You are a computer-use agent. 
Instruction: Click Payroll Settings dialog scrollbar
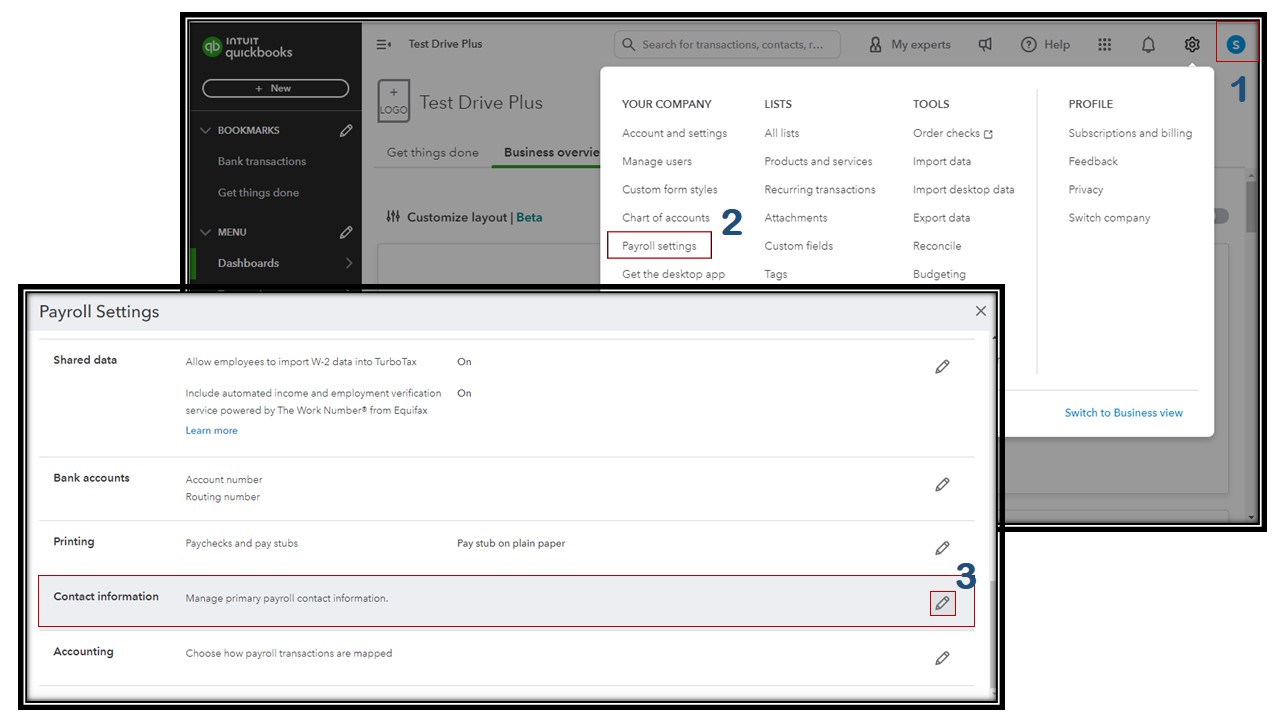click(x=992, y=636)
